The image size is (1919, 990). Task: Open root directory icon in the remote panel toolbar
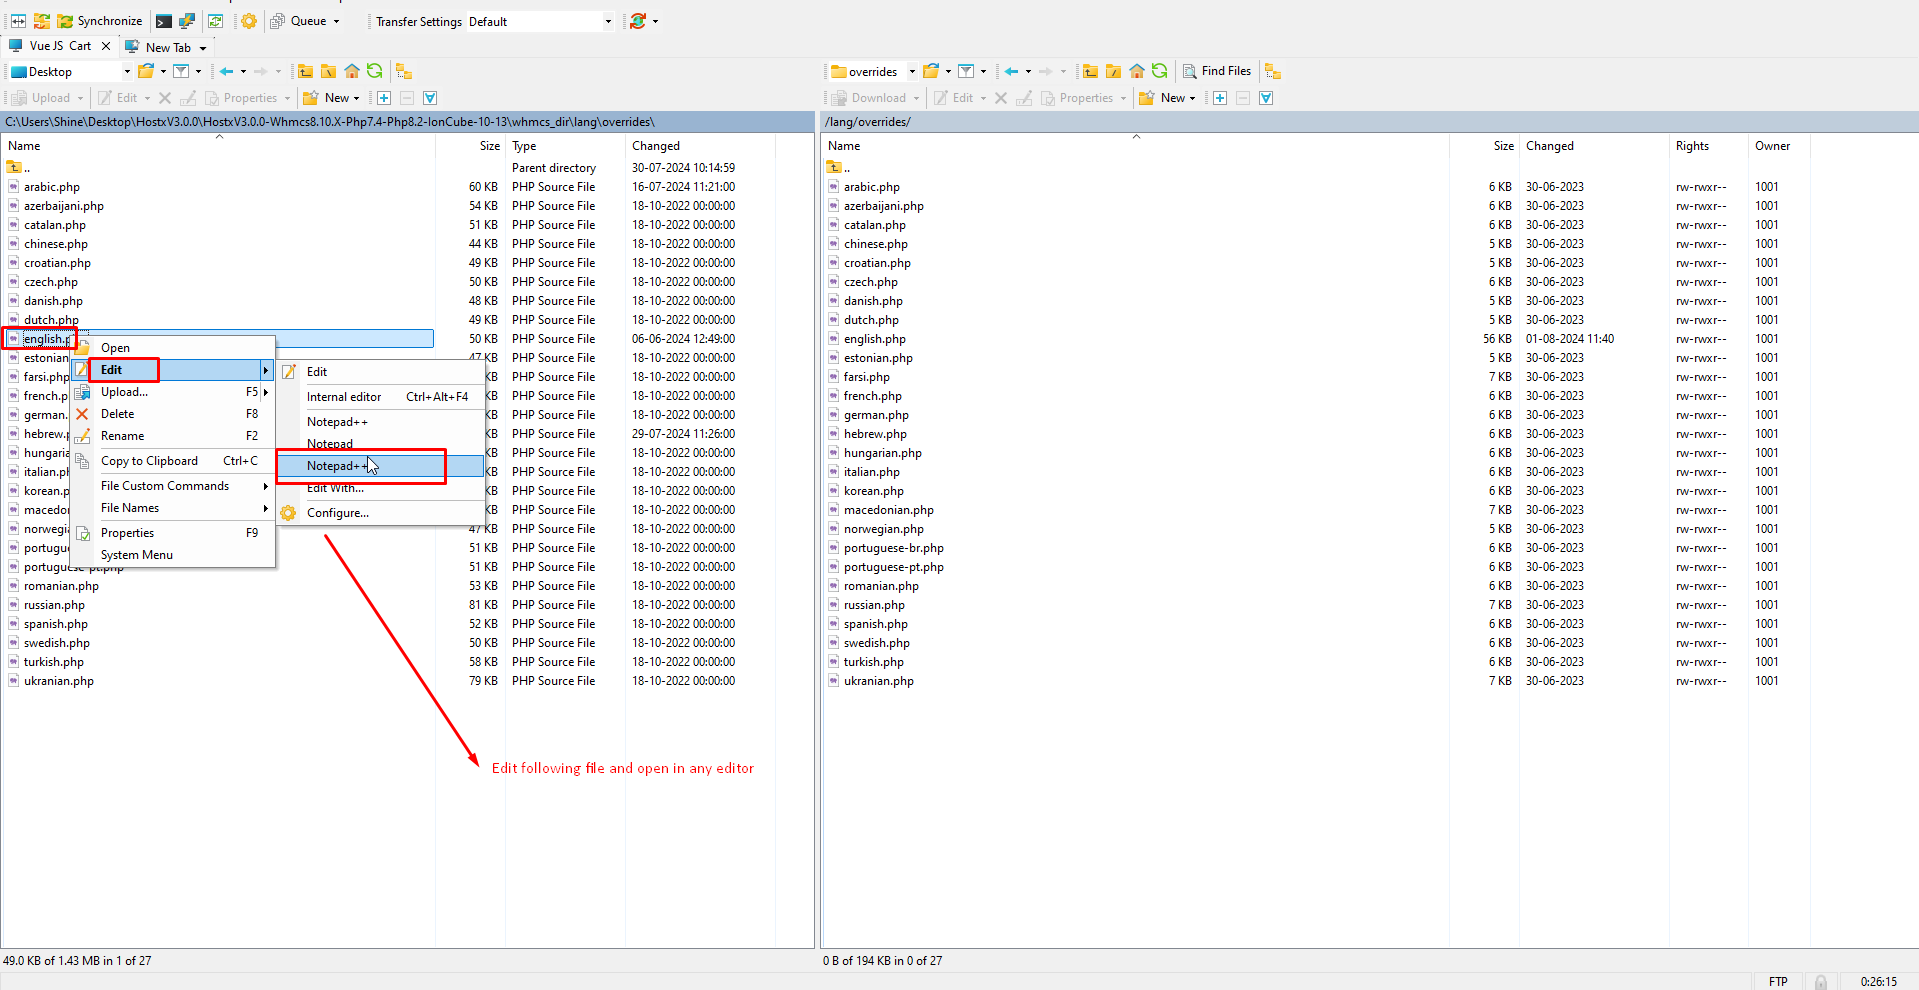(x=1113, y=71)
